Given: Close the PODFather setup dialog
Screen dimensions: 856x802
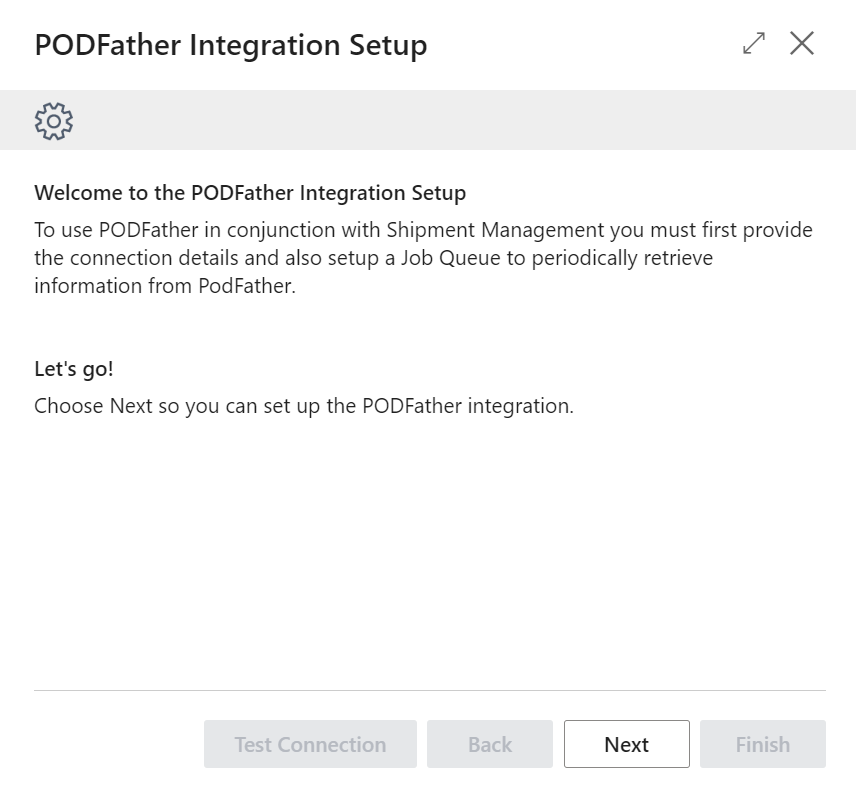Looking at the screenshot, I should tap(802, 44).
